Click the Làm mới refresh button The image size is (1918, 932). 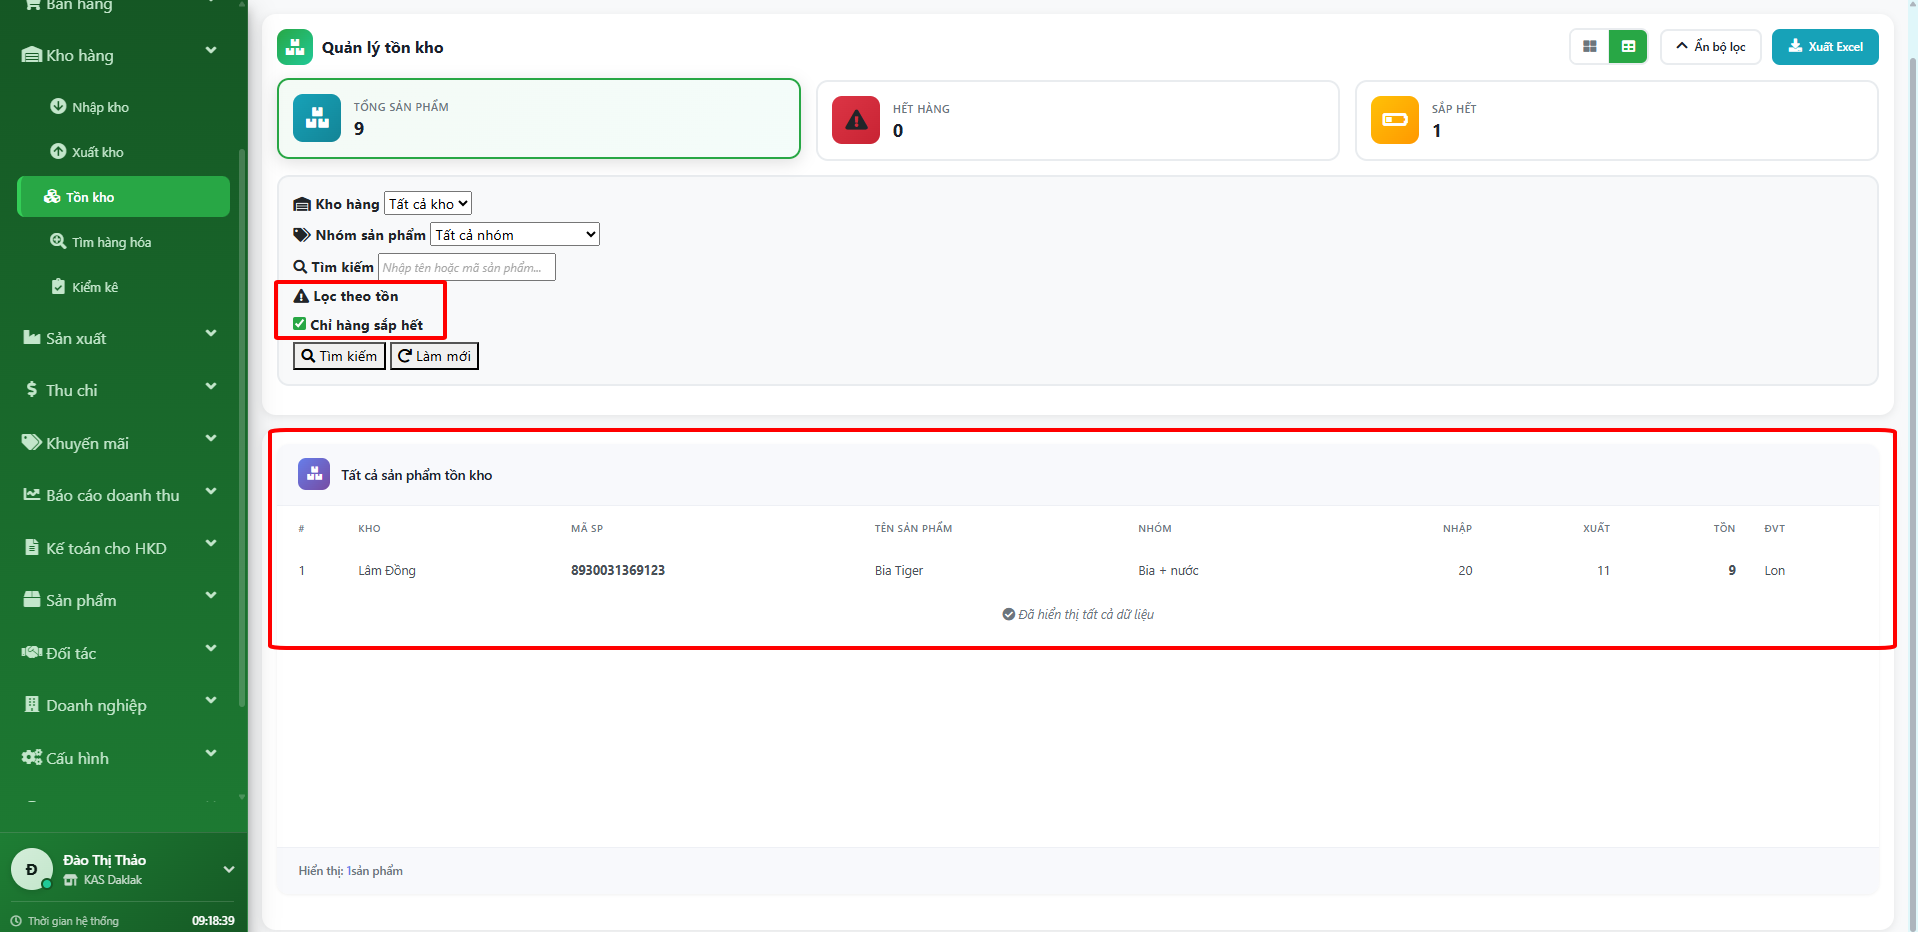[x=434, y=356]
